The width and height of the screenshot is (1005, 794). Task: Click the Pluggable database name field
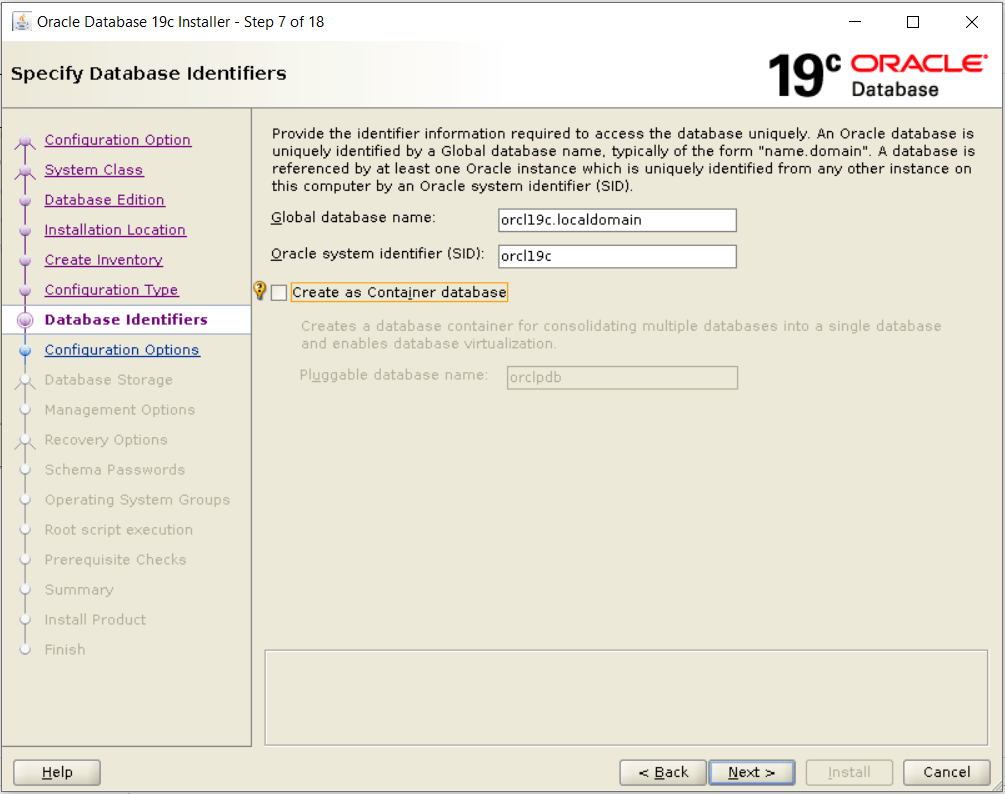(x=622, y=377)
